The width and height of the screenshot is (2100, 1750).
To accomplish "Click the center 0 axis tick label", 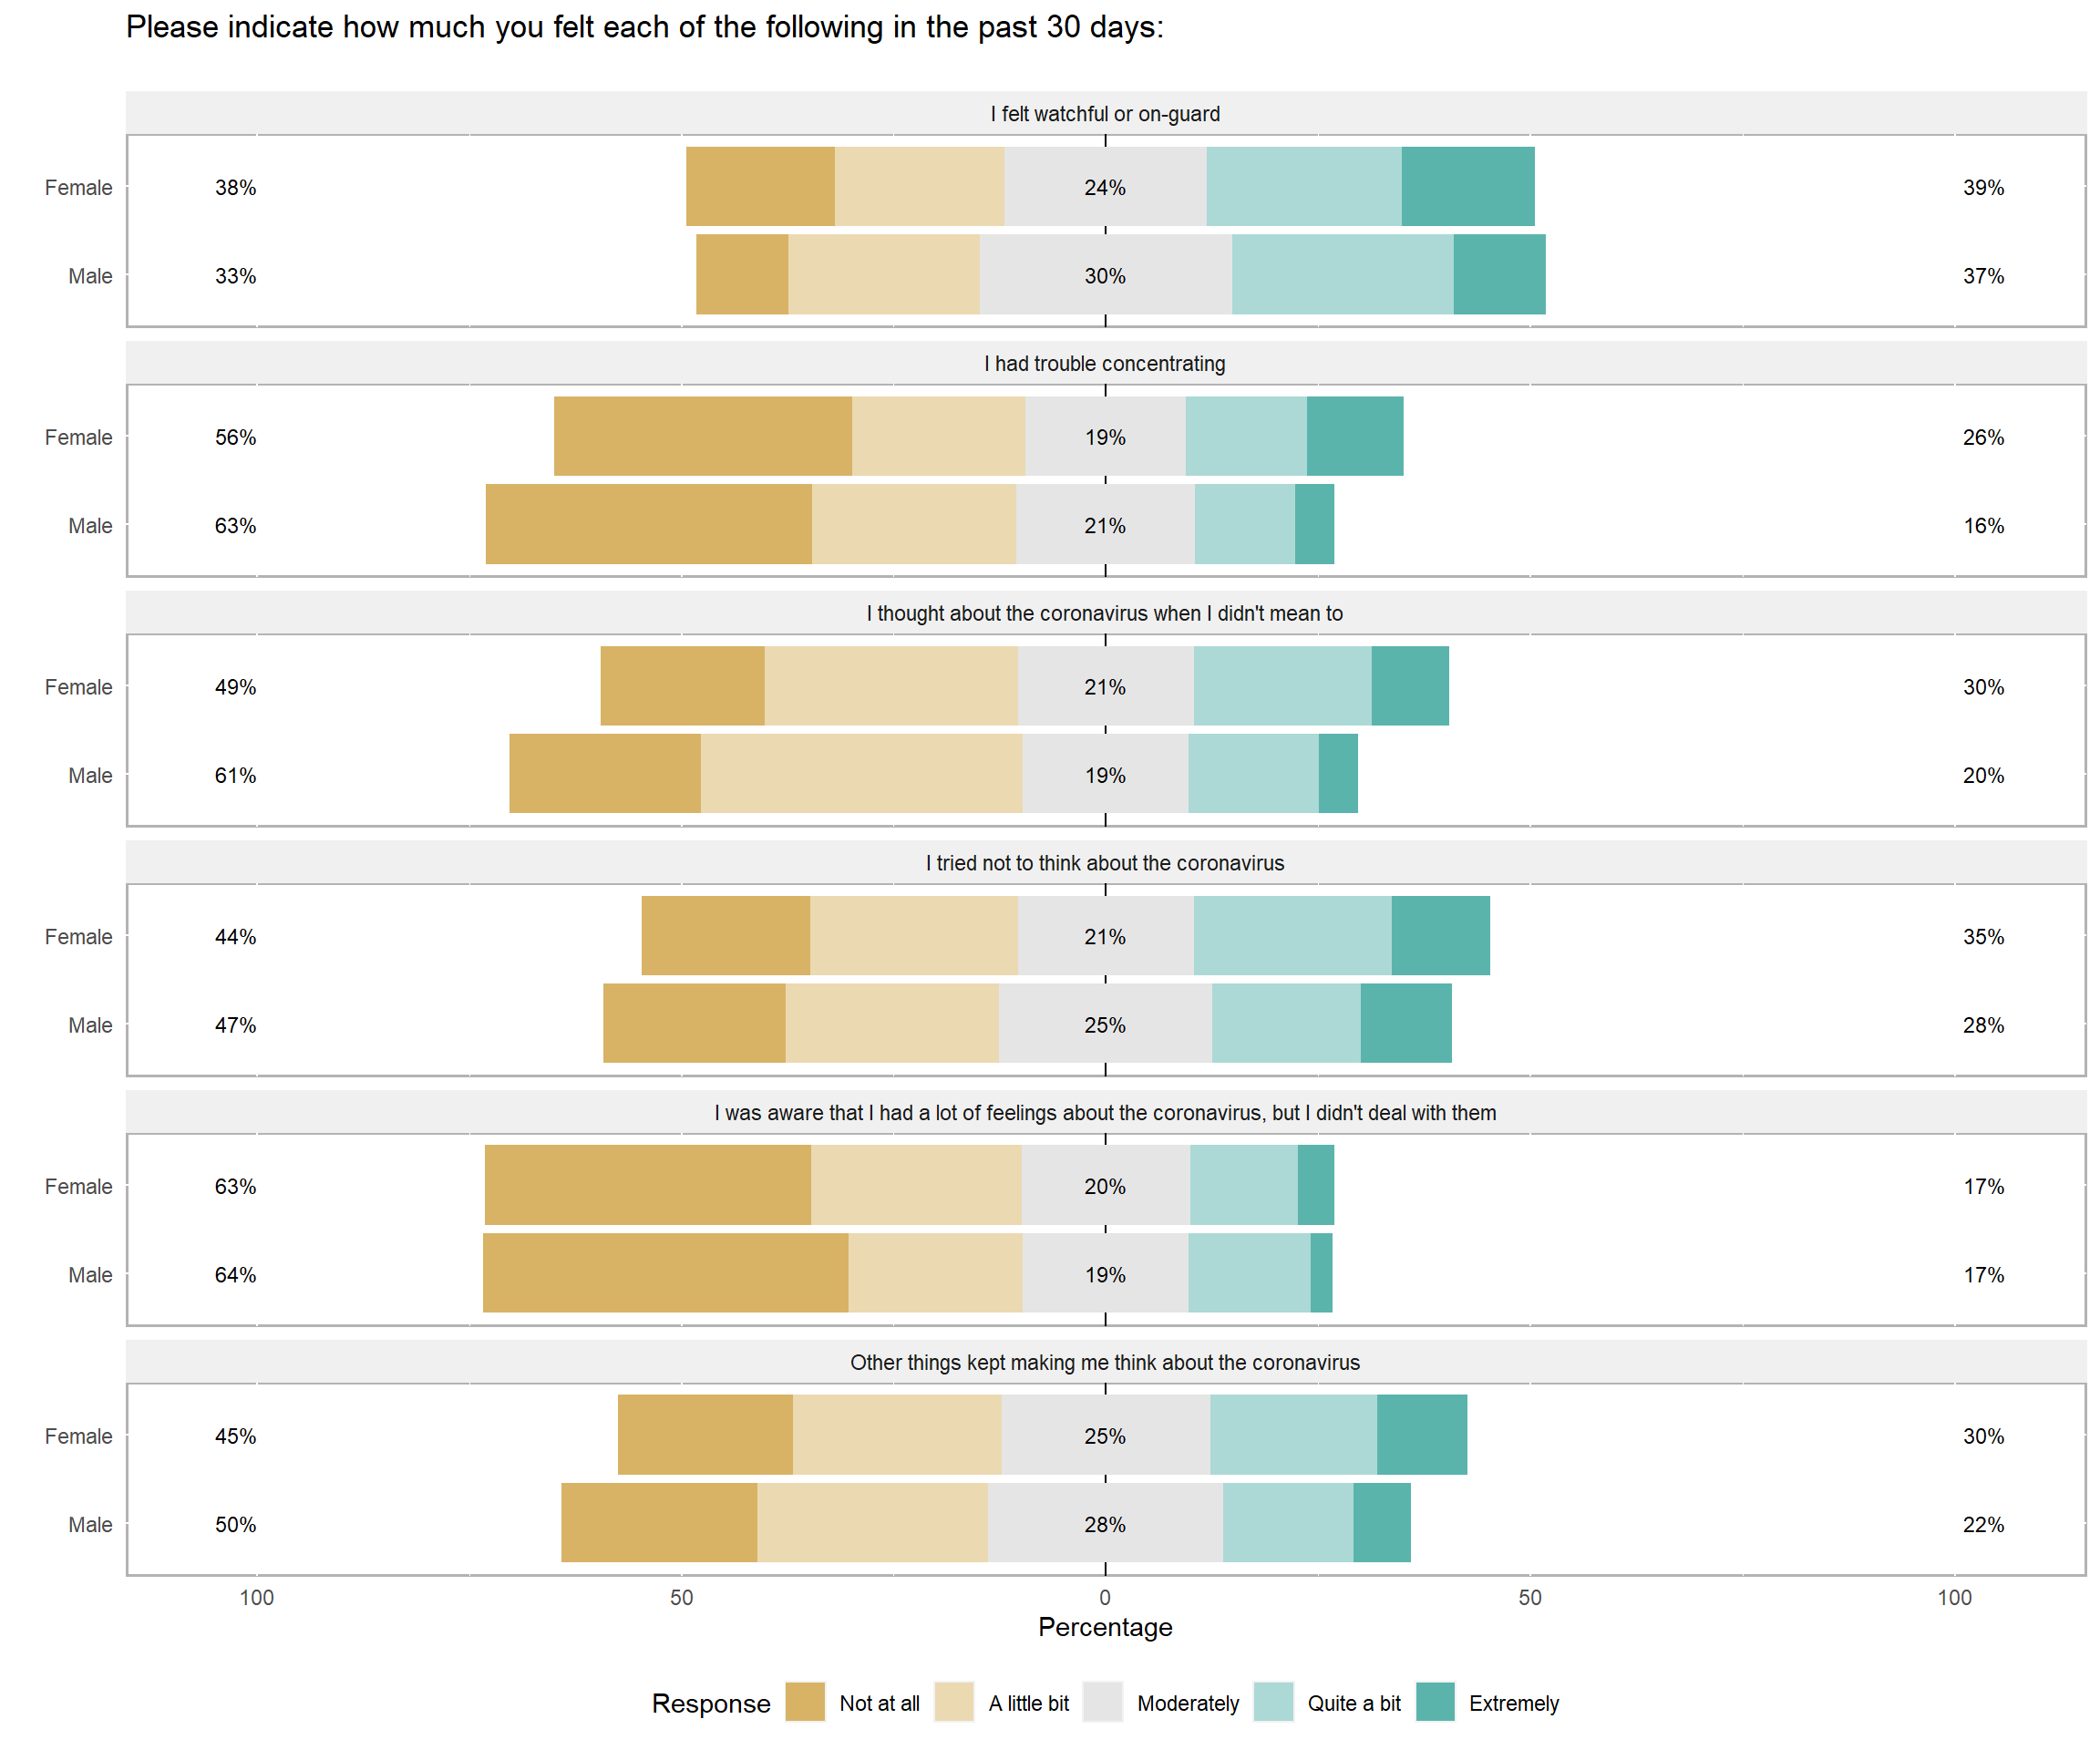I will pyautogui.click(x=1105, y=1597).
